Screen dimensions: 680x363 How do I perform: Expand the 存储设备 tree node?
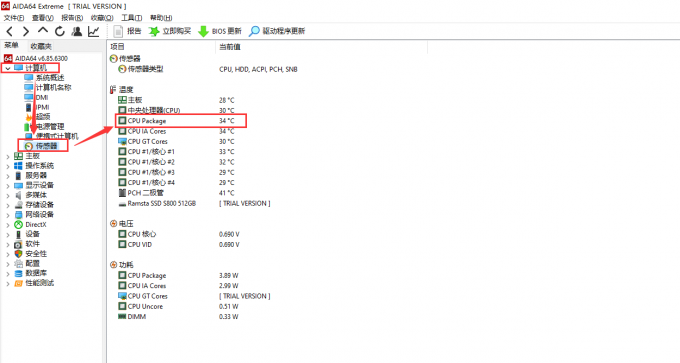(x=8, y=205)
